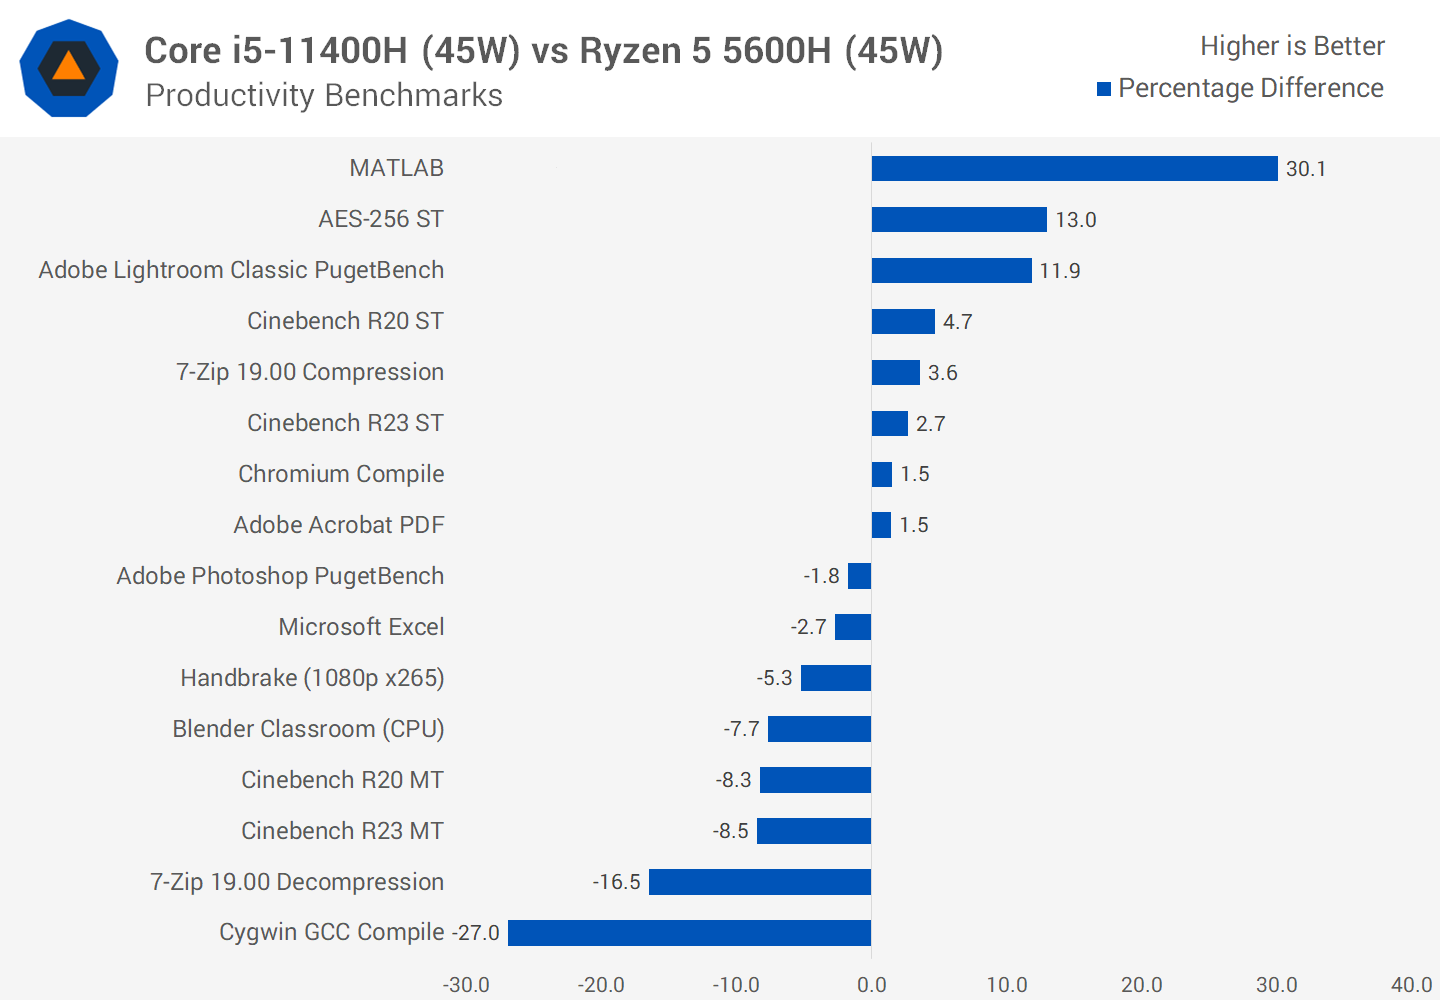Click the Cinebench R23 MT bar

pos(814,831)
